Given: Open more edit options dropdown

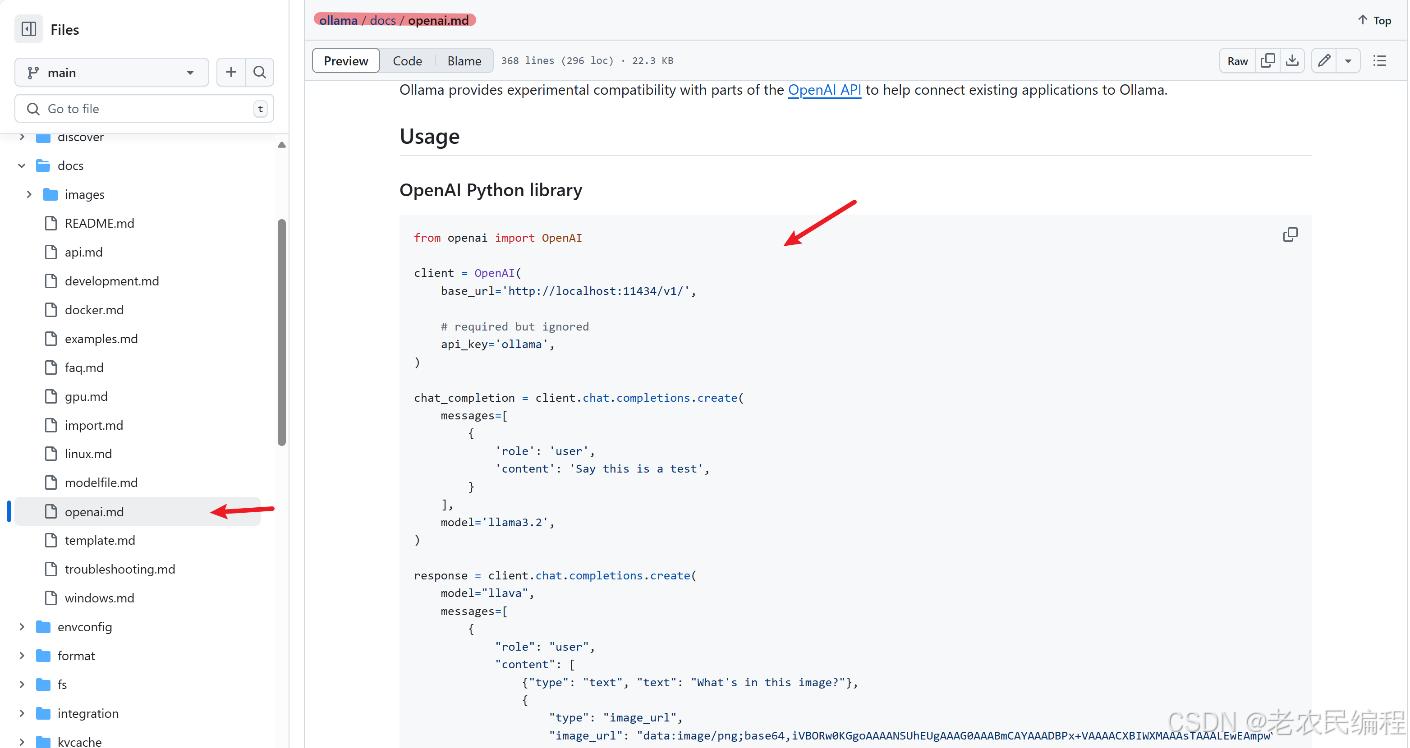Looking at the screenshot, I should coord(1348,60).
